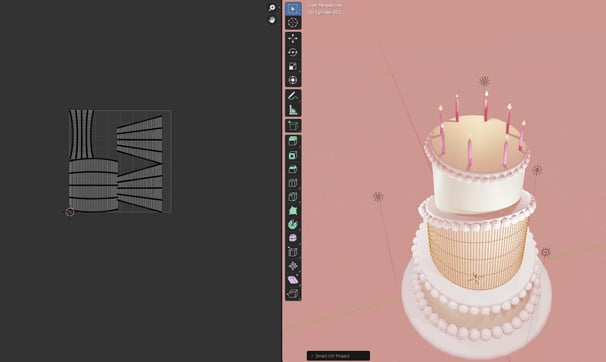The width and height of the screenshot is (606, 362).
Task: Activate the Rotate tool
Action: [x=293, y=52]
